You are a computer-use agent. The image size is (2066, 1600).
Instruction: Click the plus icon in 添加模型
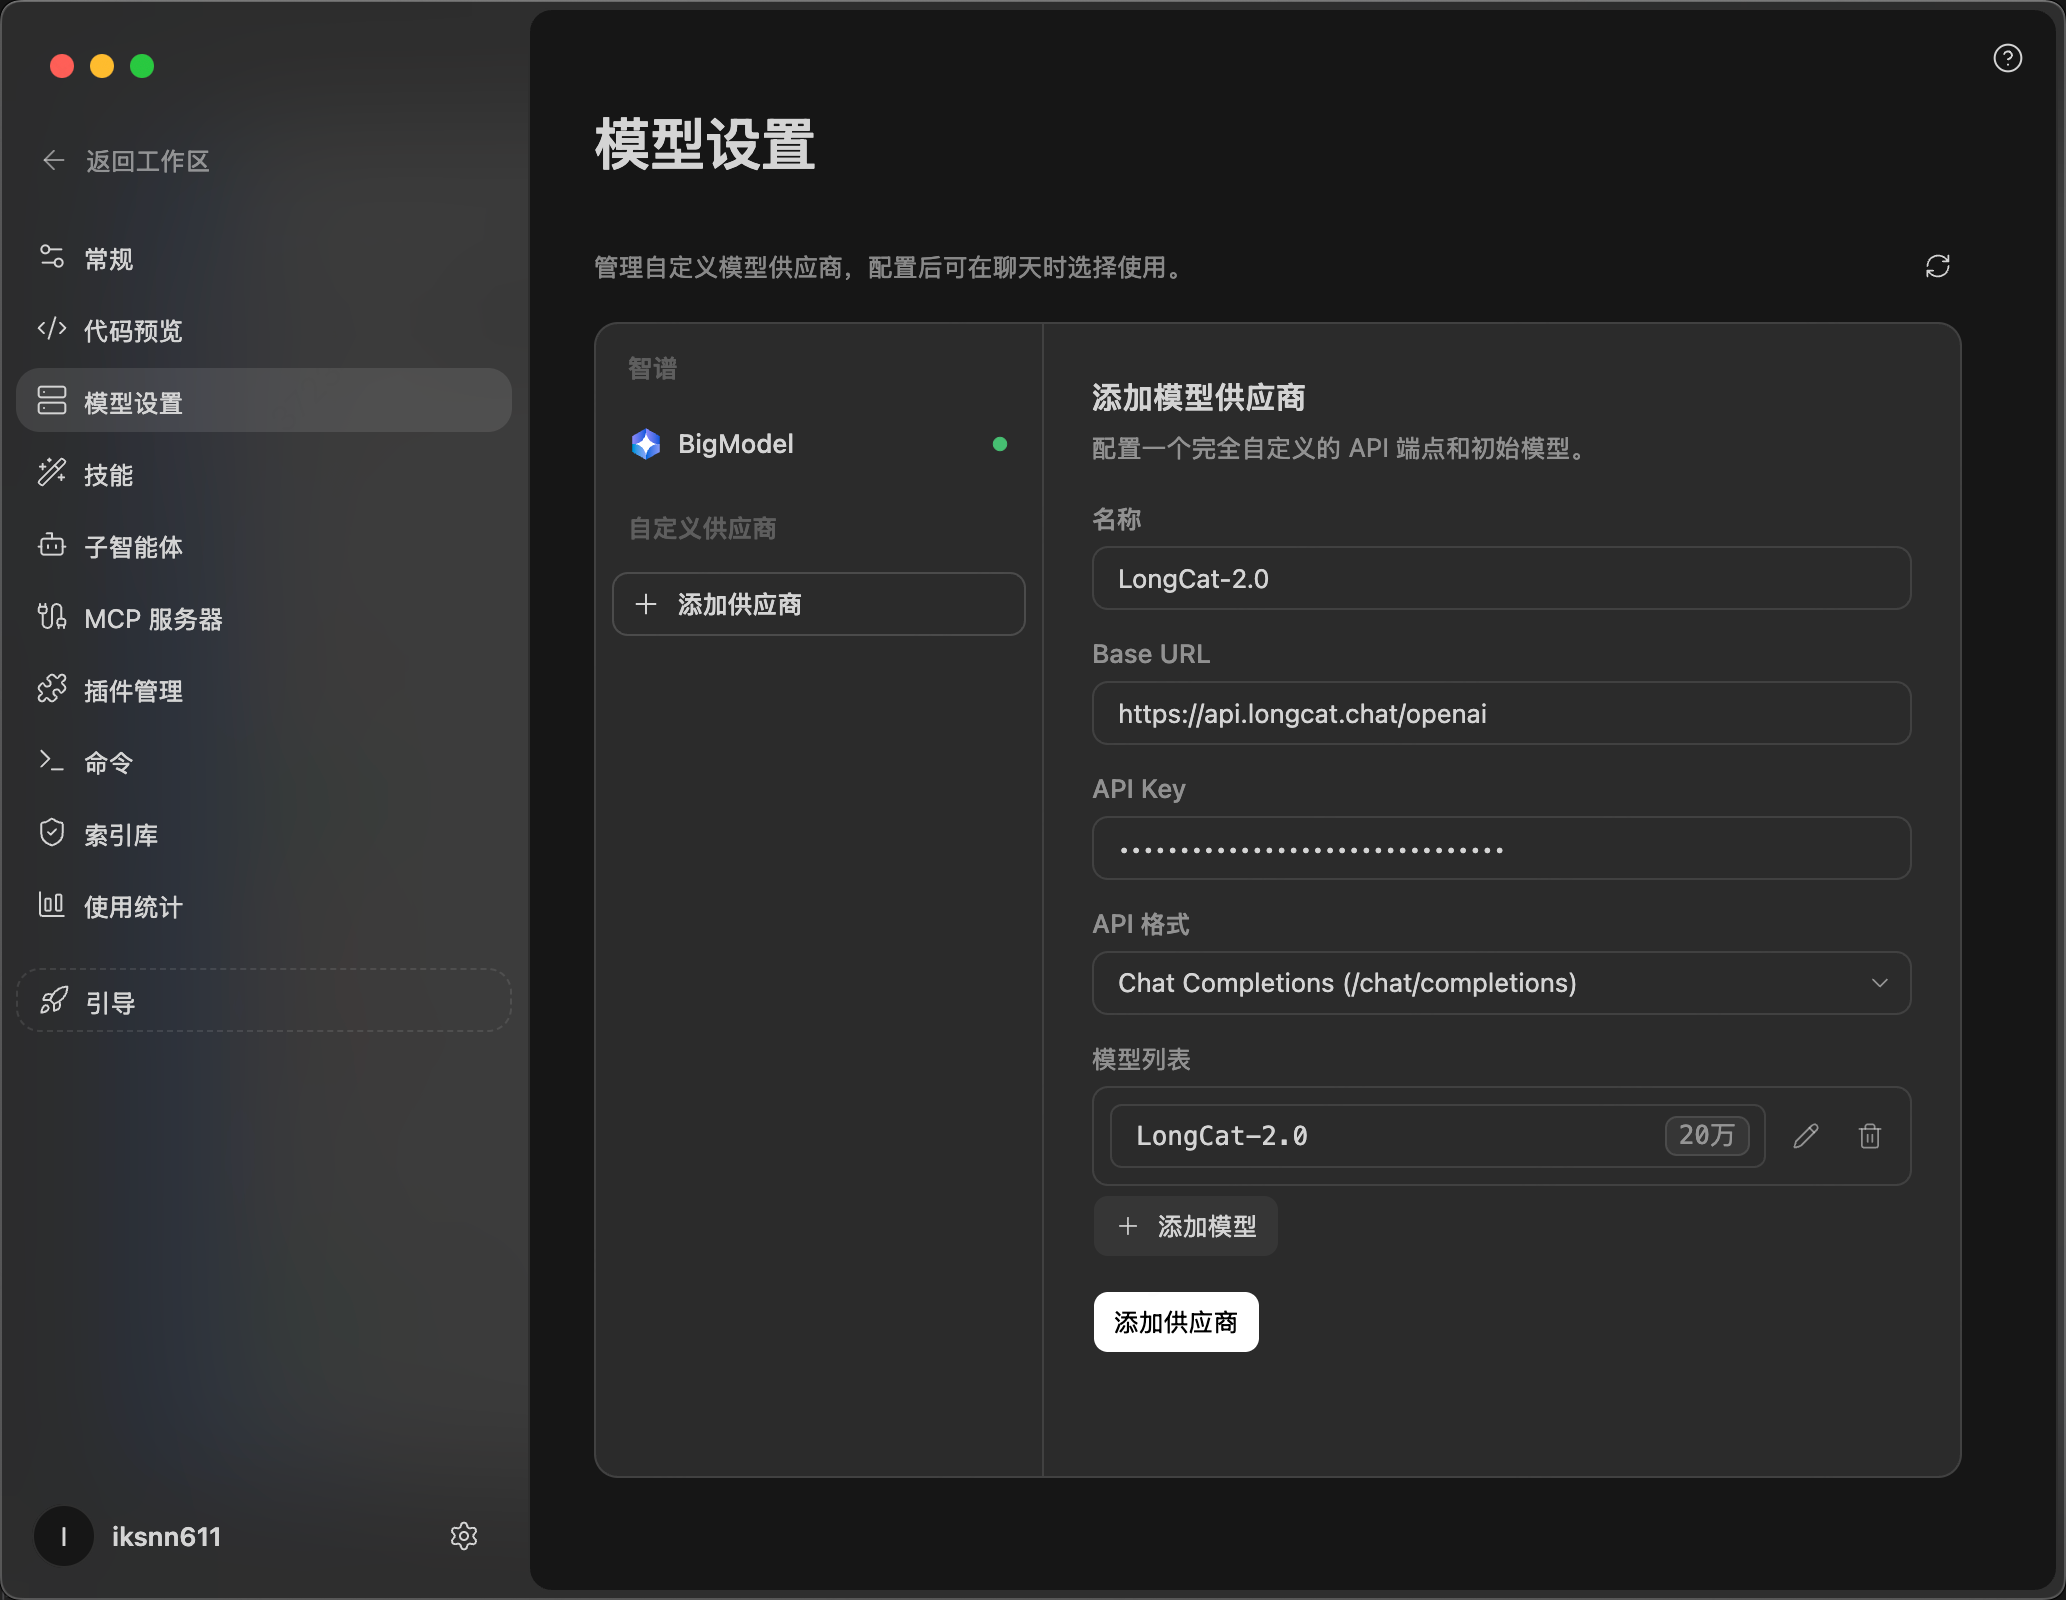tap(1128, 1226)
